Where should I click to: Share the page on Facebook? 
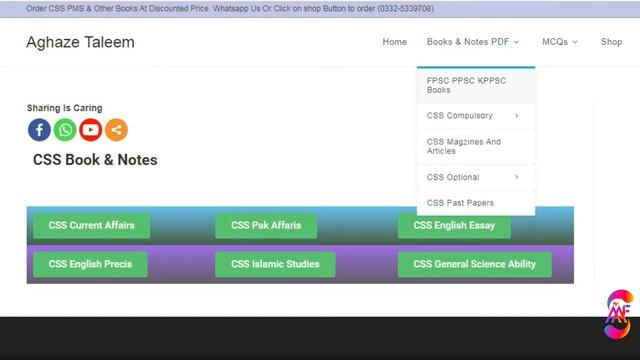coord(39,130)
